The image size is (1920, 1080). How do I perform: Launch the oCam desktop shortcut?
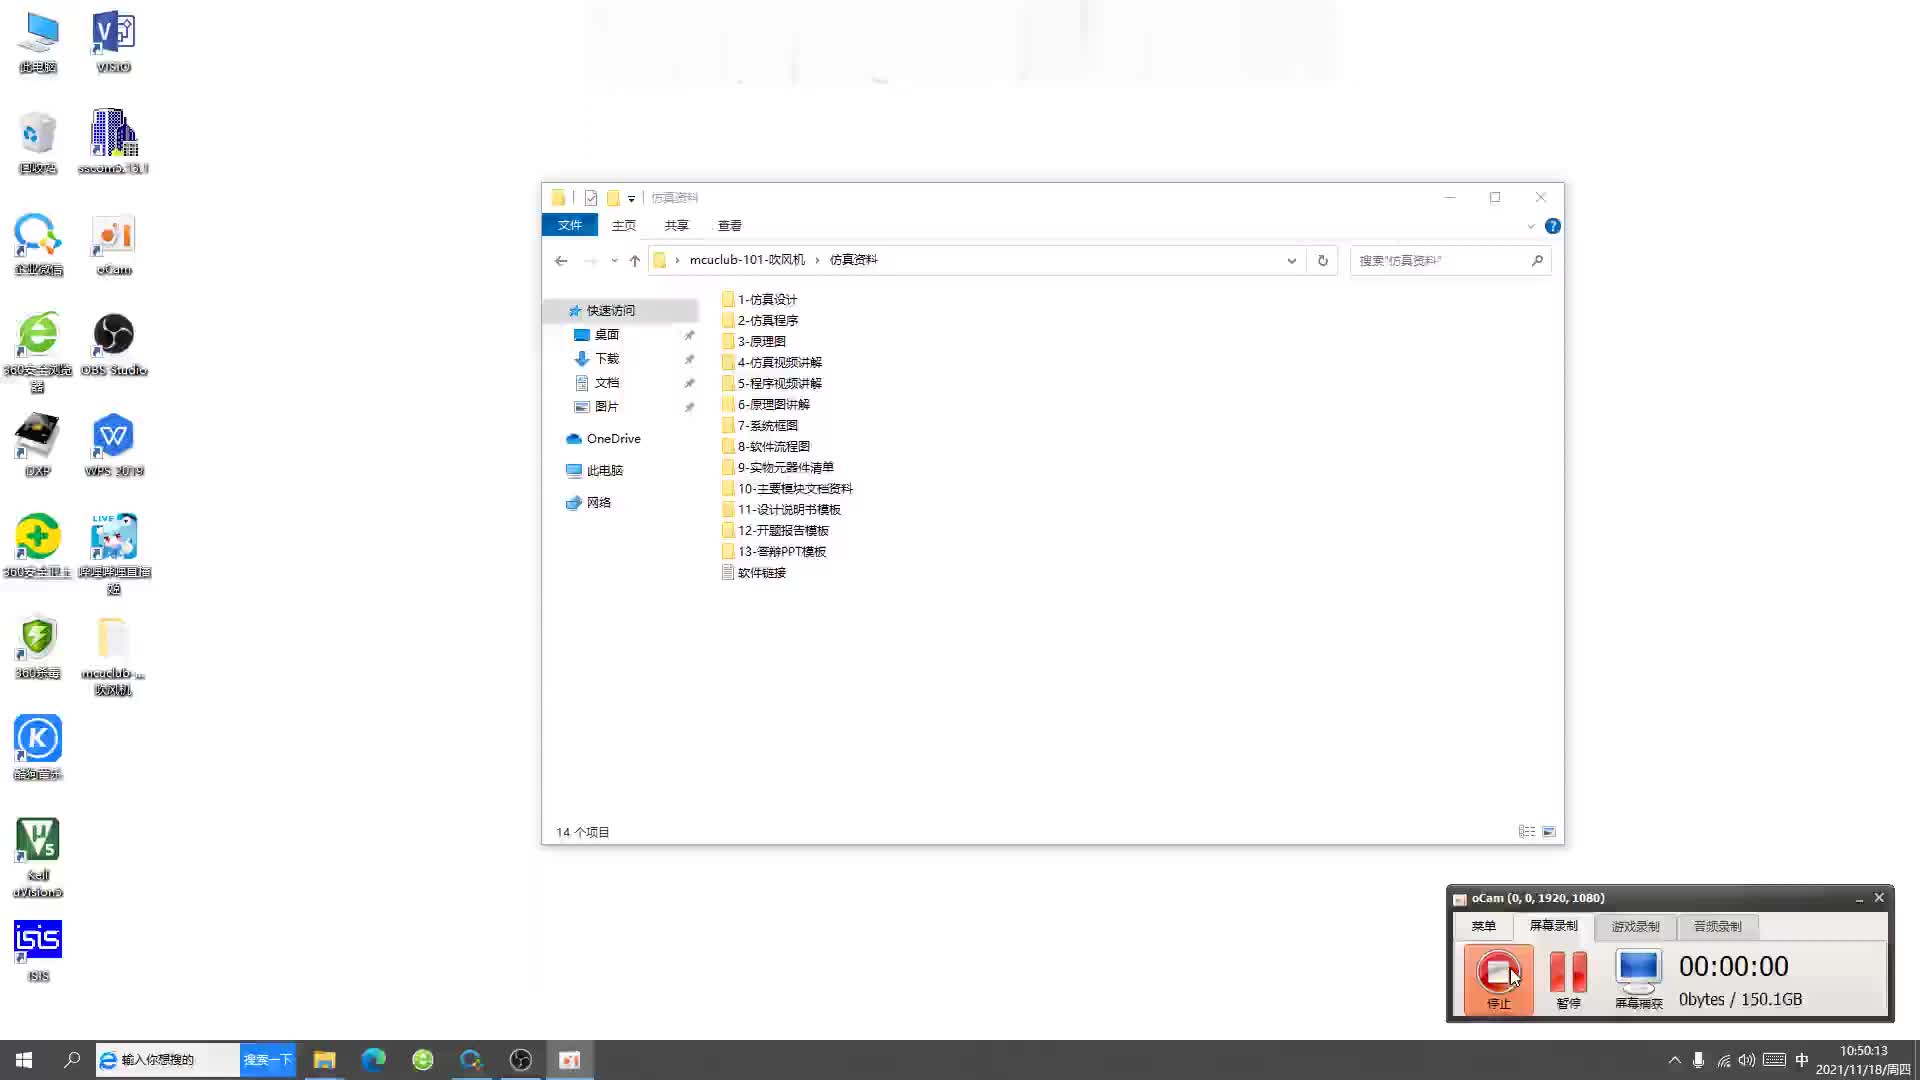click(x=113, y=244)
